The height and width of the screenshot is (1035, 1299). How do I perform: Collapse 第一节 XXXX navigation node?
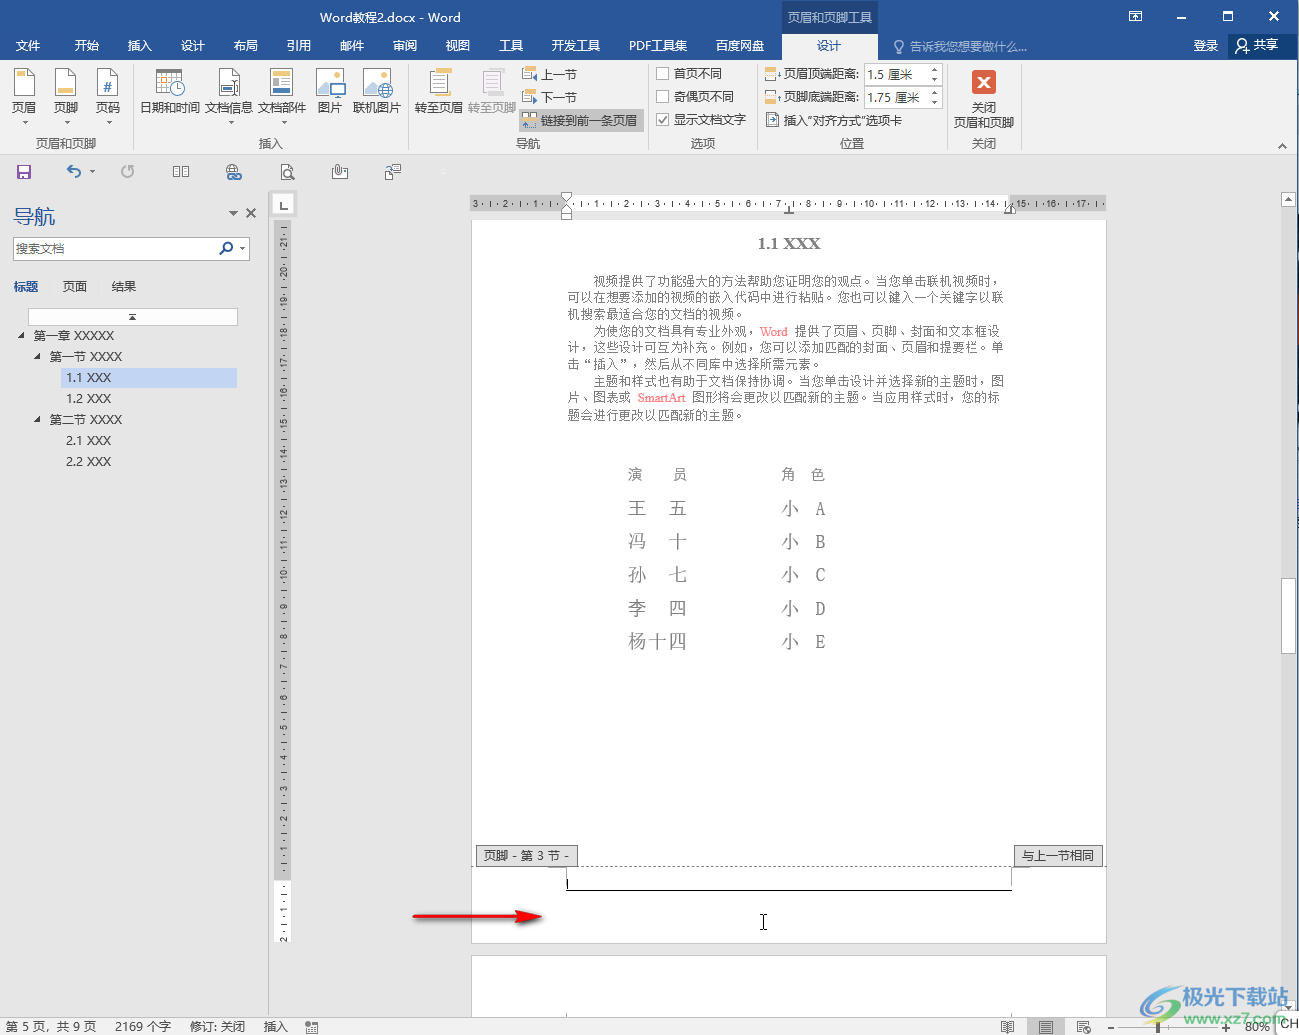point(37,356)
